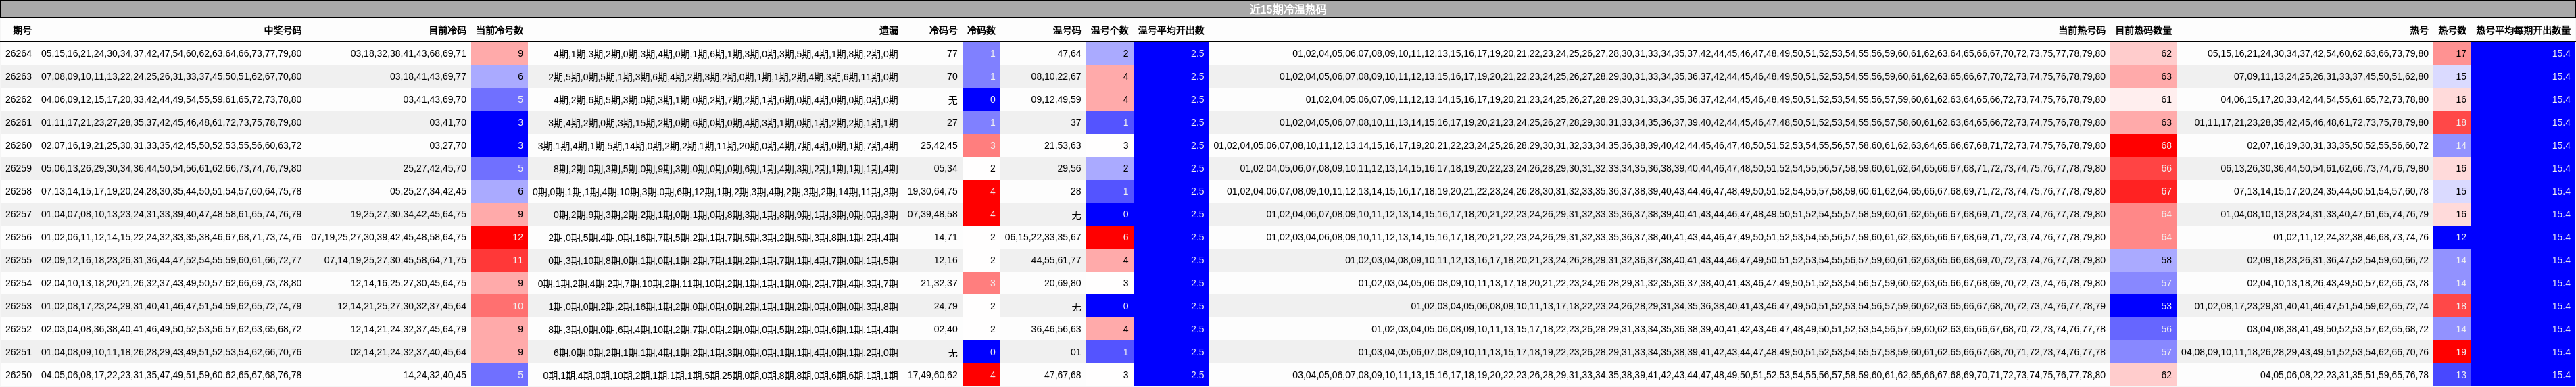The height and width of the screenshot is (387, 2576).
Task: Click cold numbers 17,49,60,62 in row 26250
Action: [x=933, y=376]
